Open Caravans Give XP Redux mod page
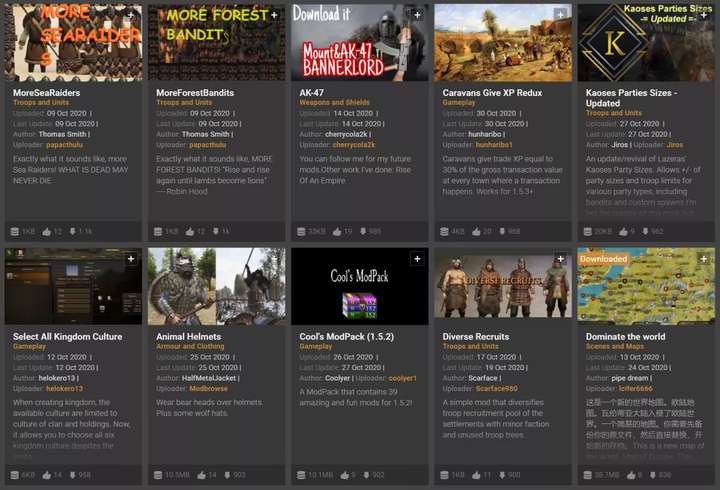Screen dimensions: 720x490 492,93
